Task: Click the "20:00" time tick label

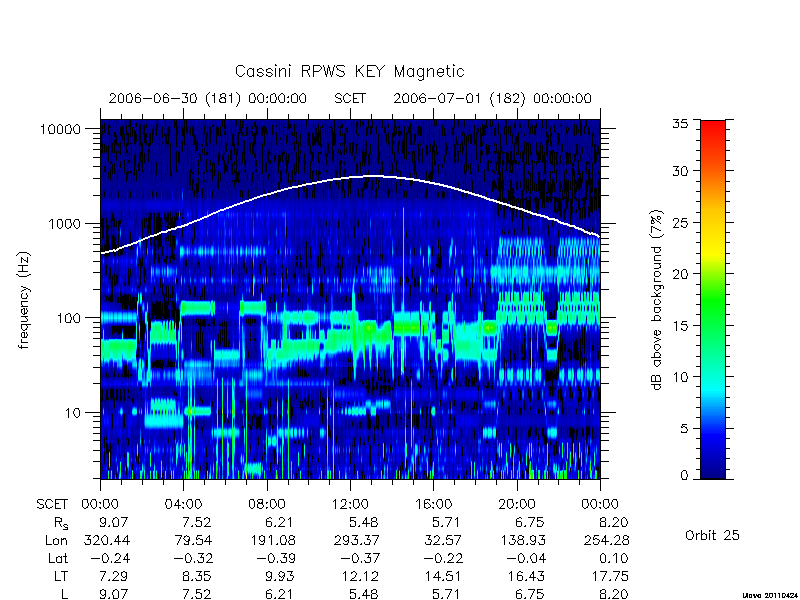Action: pyautogui.click(x=517, y=505)
